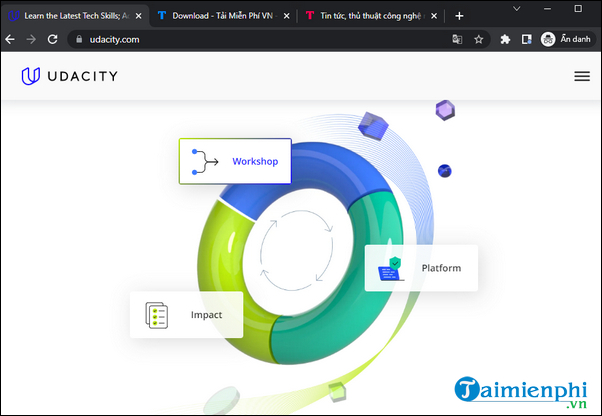
Task: Click the Workshop branching arrows icon
Action: pos(205,162)
